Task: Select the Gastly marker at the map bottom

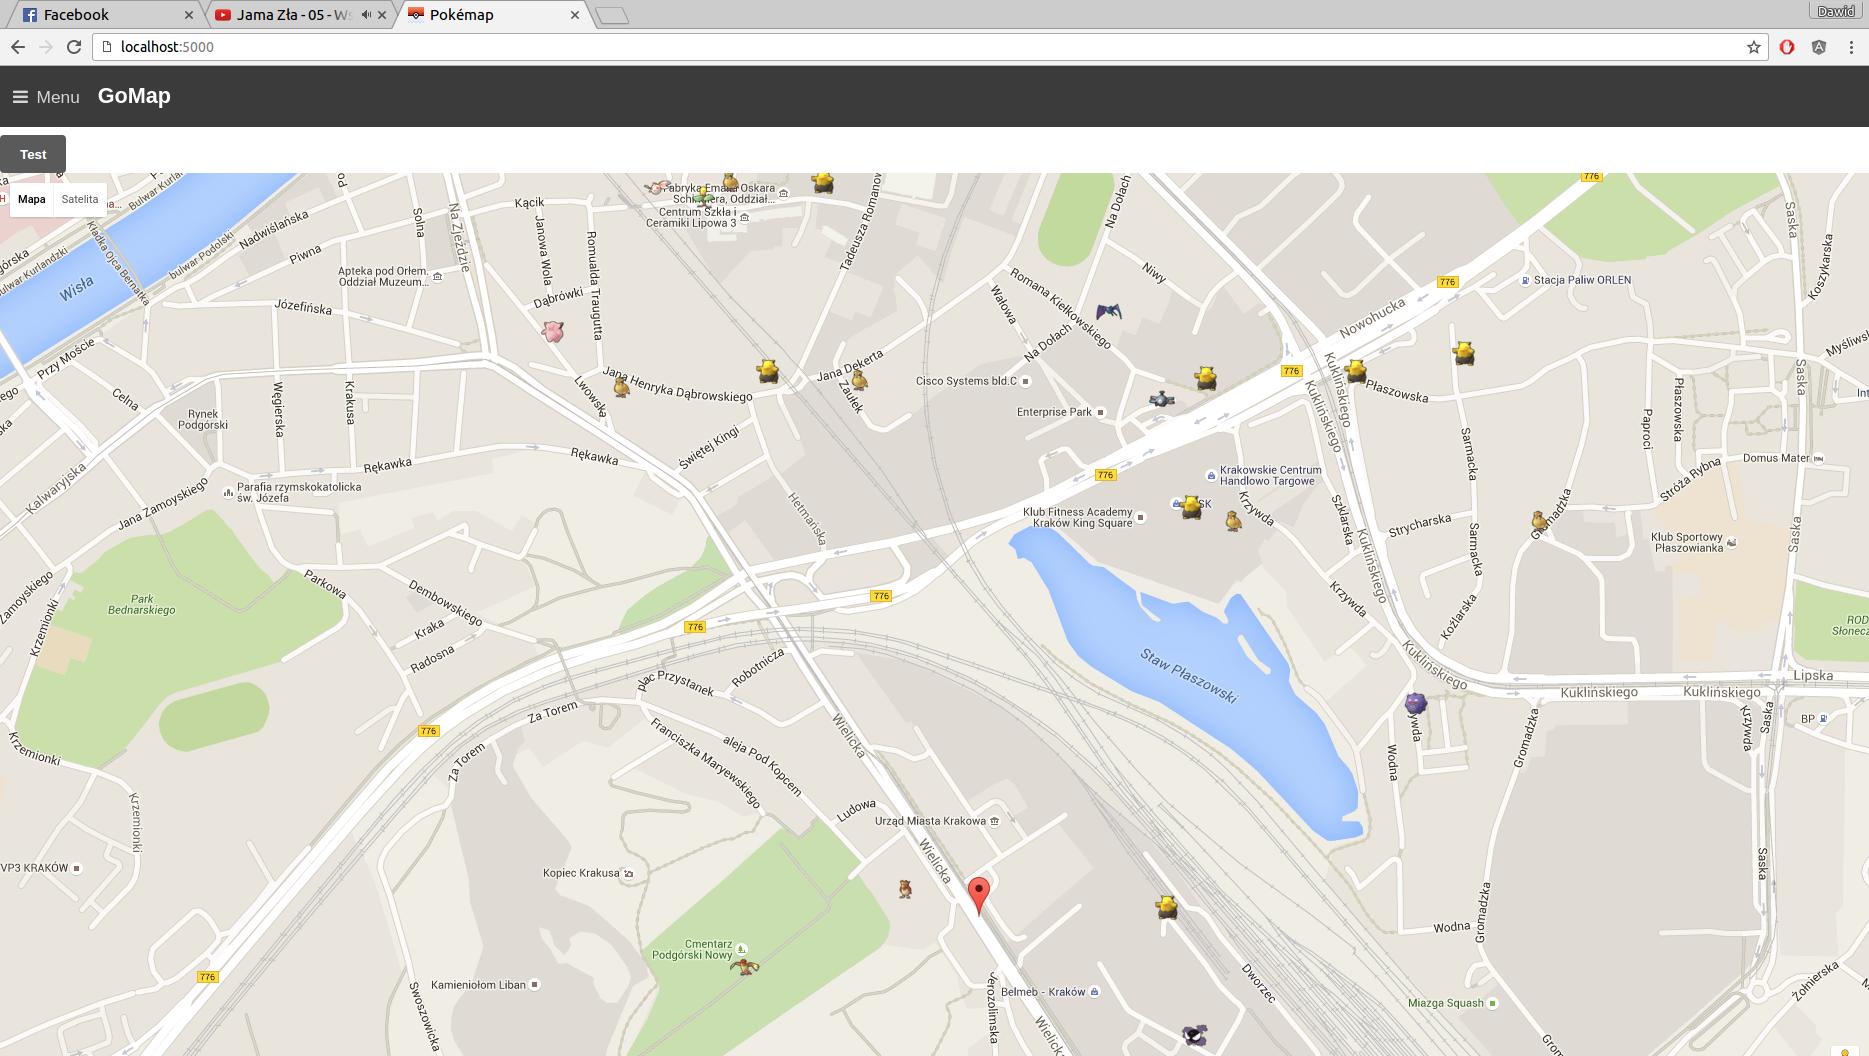Action: (1194, 1035)
